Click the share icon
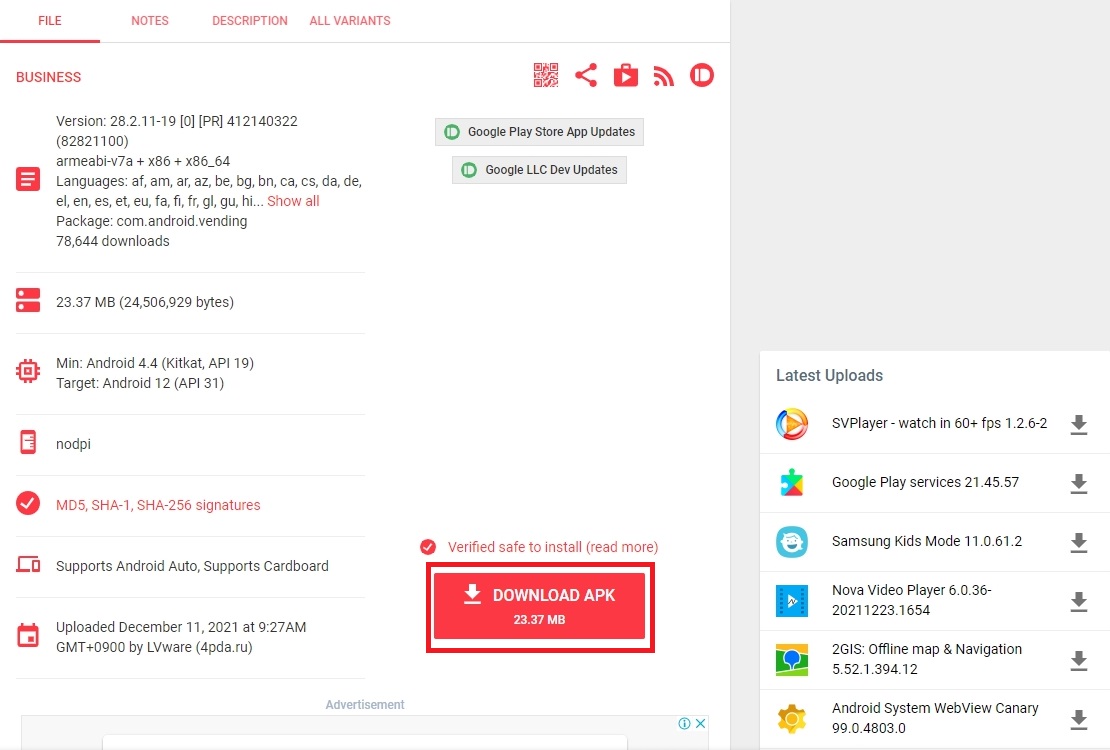This screenshot has height=750, width=1110. tap(585, 75)
